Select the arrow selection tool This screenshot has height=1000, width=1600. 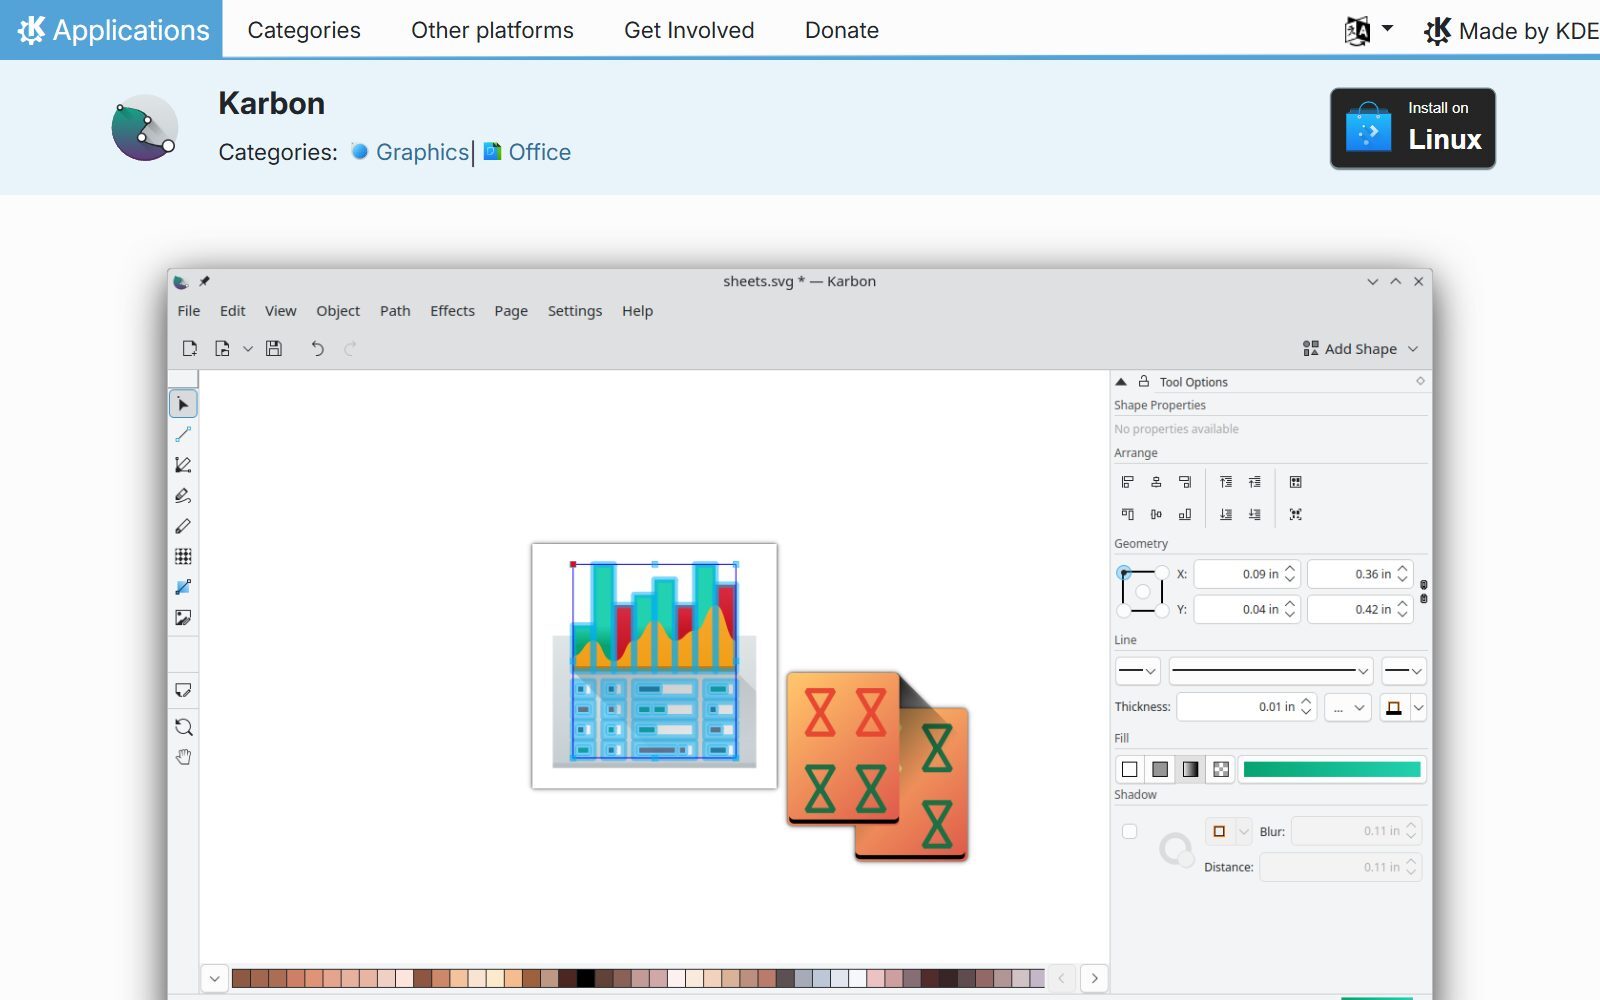tap(183, 404)
